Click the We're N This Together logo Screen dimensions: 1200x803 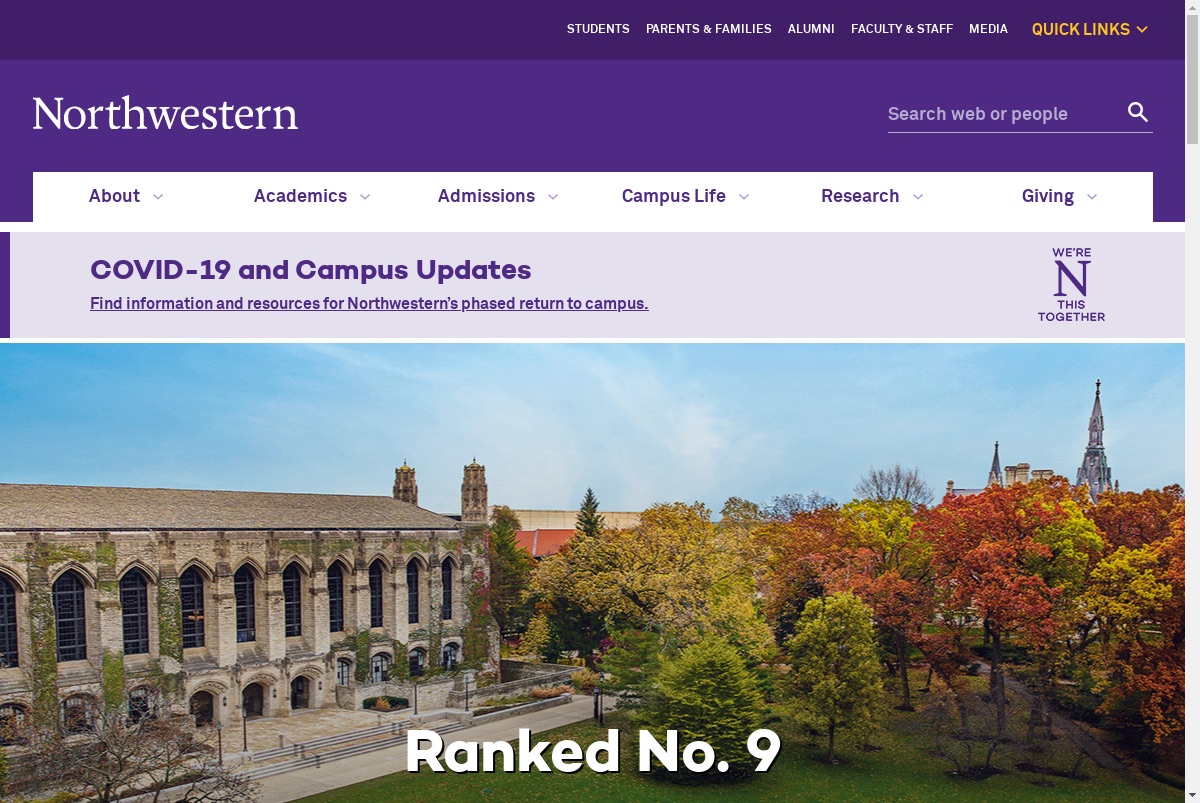click(1071, 285)
